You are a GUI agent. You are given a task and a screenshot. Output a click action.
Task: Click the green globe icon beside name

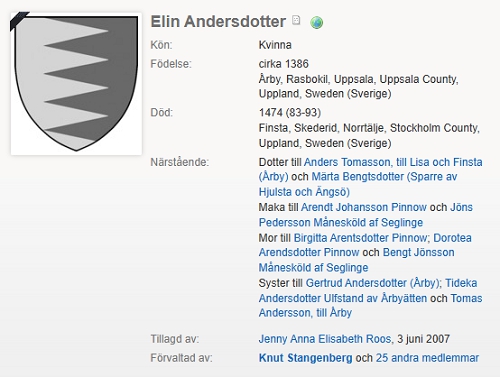(316, 22)
